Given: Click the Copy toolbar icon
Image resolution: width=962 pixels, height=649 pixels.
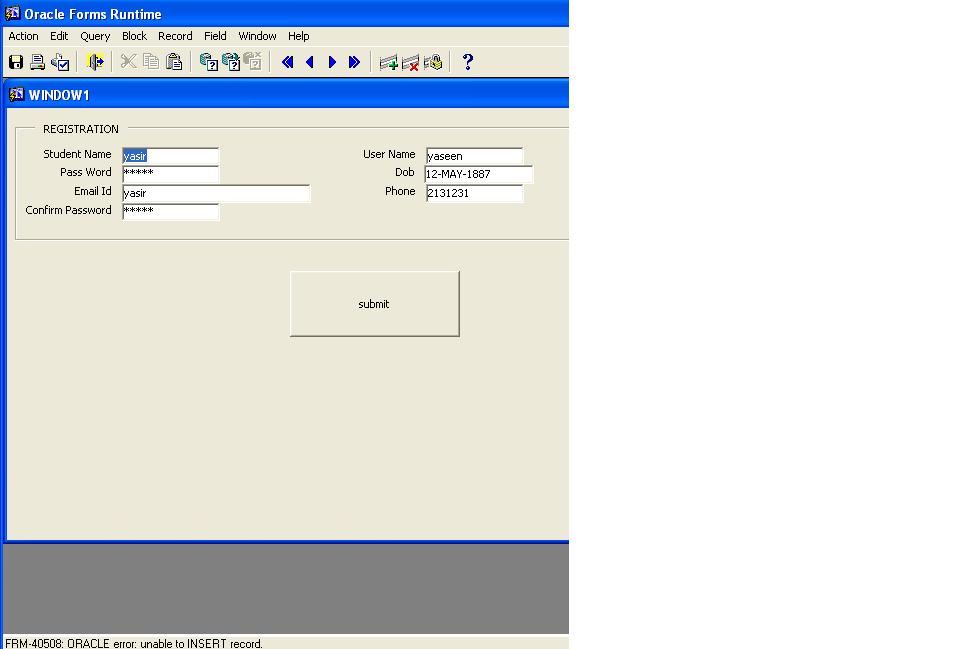Looking at the screenshot, I should (151, 61).
